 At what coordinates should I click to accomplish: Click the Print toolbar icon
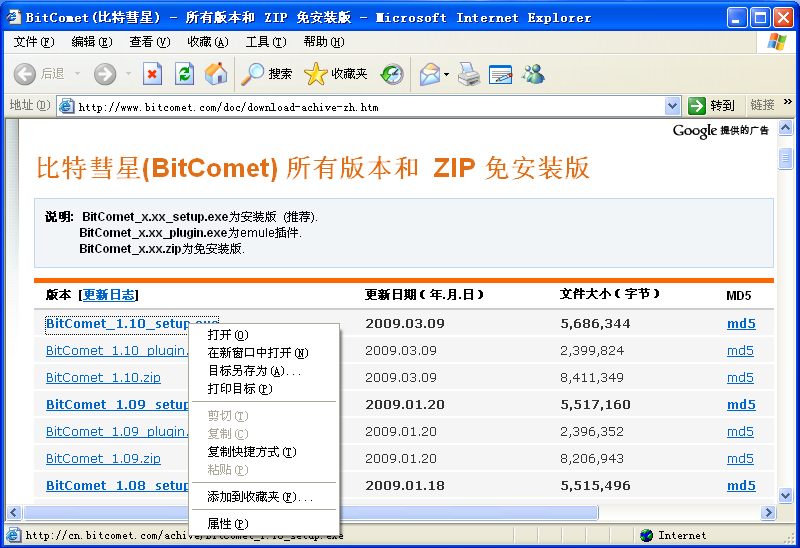468,74
